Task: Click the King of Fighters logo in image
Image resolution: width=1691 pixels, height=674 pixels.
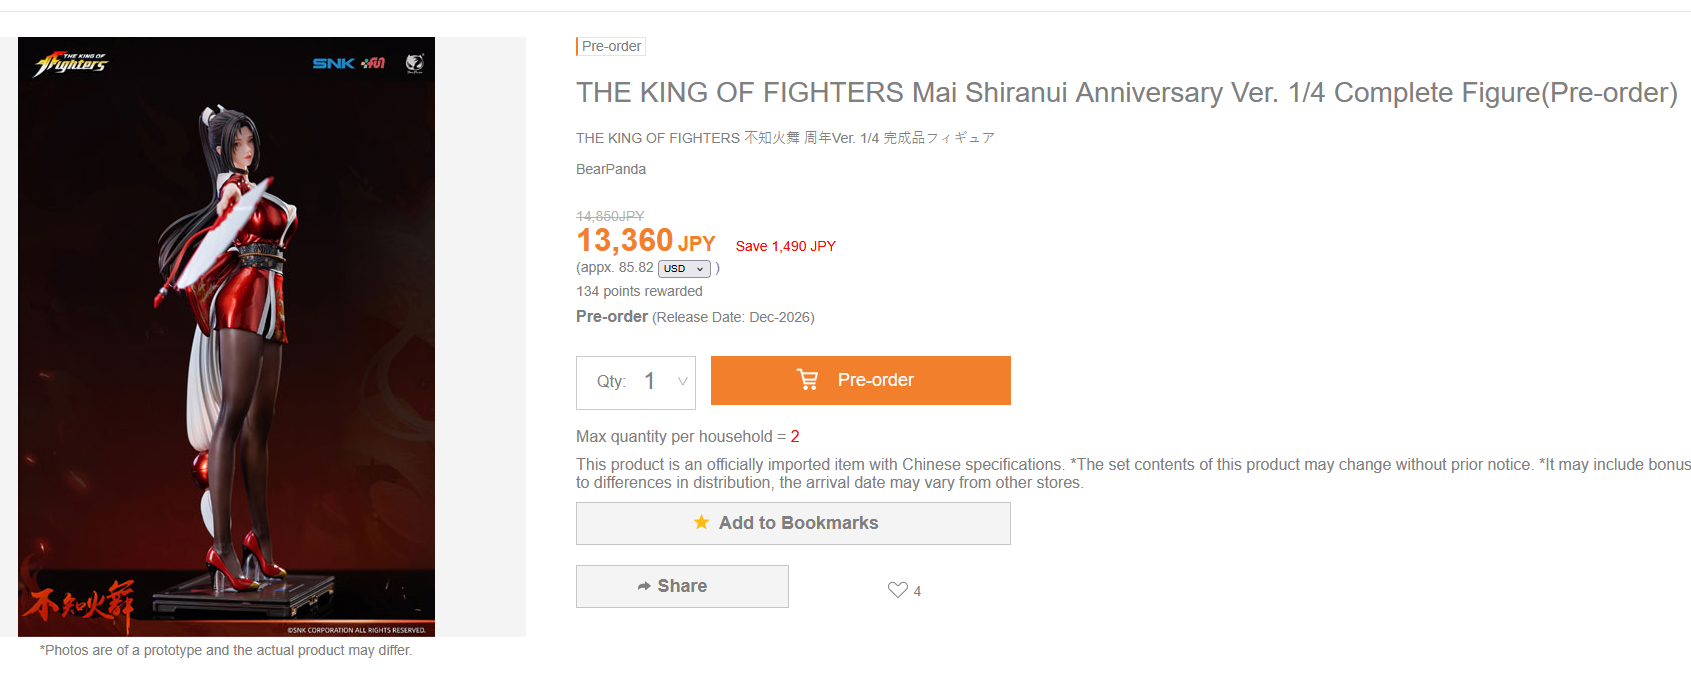Action: (71, 64)
